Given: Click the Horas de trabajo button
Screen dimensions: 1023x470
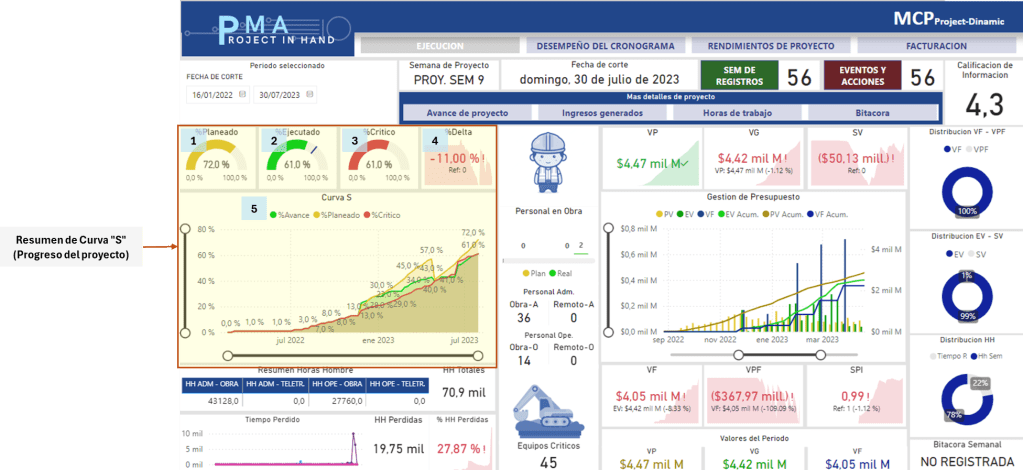Looking at the screenshot, I should [737, 113].
